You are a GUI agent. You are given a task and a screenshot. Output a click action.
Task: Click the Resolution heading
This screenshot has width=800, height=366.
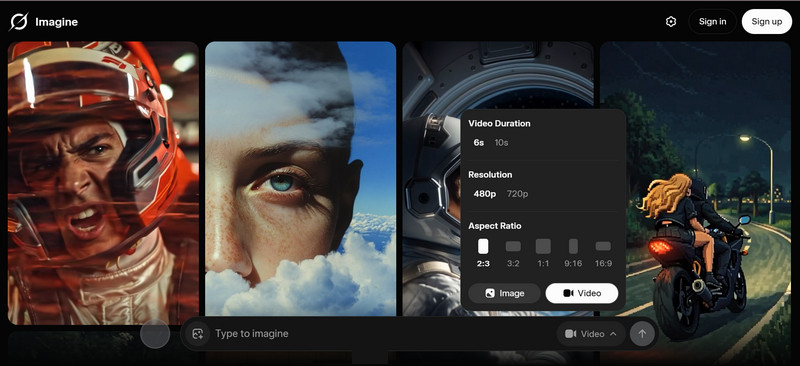(490, 175)
